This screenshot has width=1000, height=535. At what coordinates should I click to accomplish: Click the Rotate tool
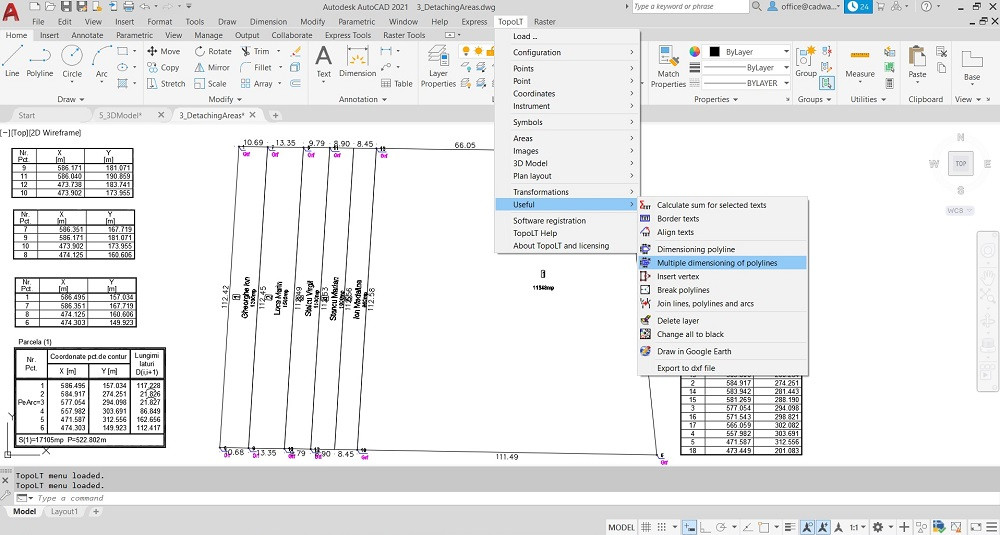[213, 51]
